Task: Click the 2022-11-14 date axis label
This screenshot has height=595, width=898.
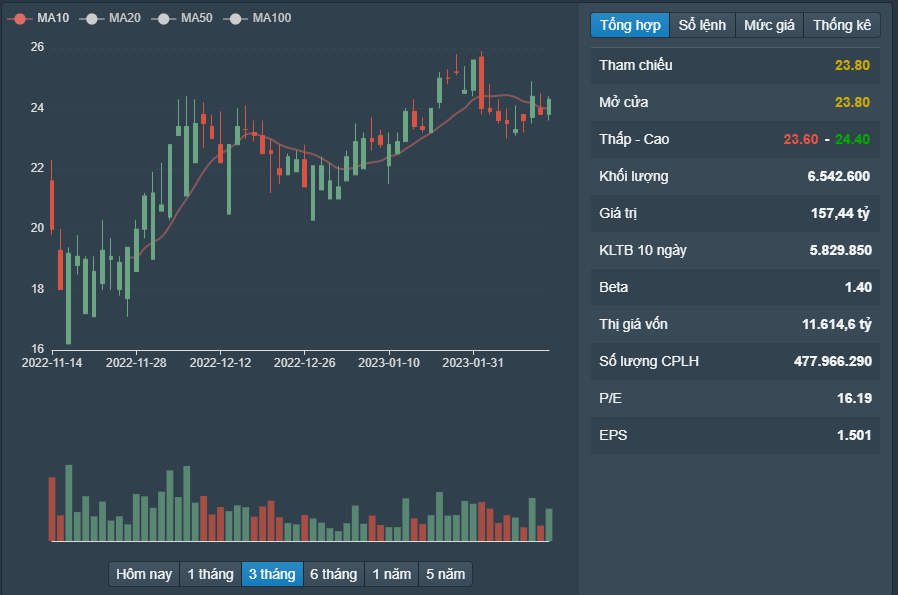Action: point(52,363)
